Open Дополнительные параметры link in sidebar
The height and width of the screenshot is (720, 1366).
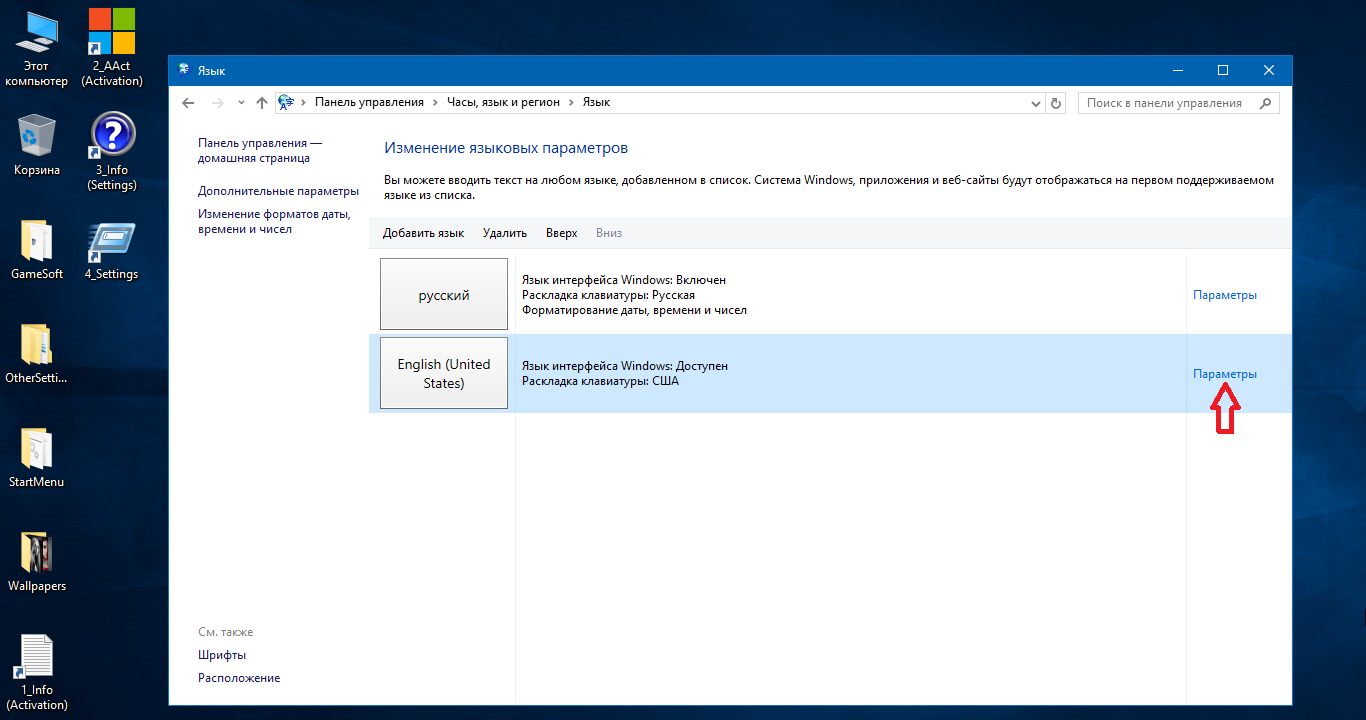click(x=277, y=191)
